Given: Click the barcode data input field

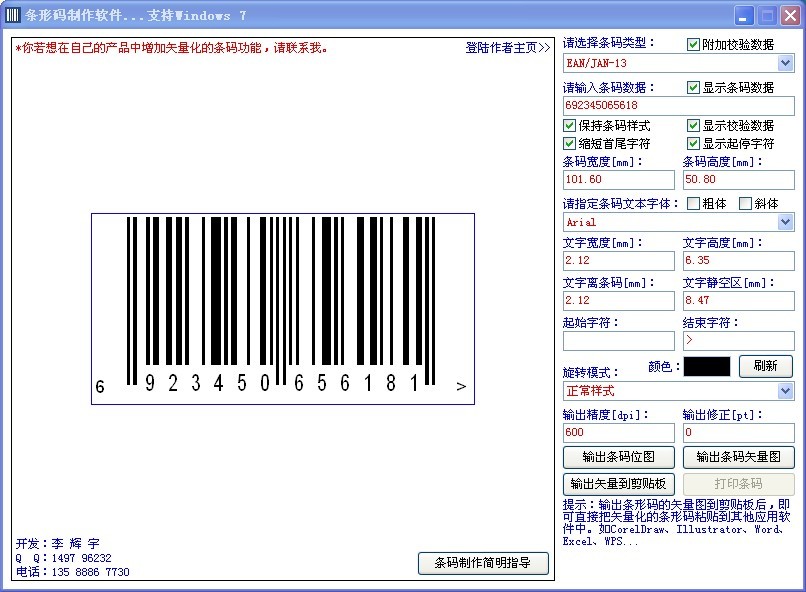Looking at the screenshot, I should tap(678, 105).
